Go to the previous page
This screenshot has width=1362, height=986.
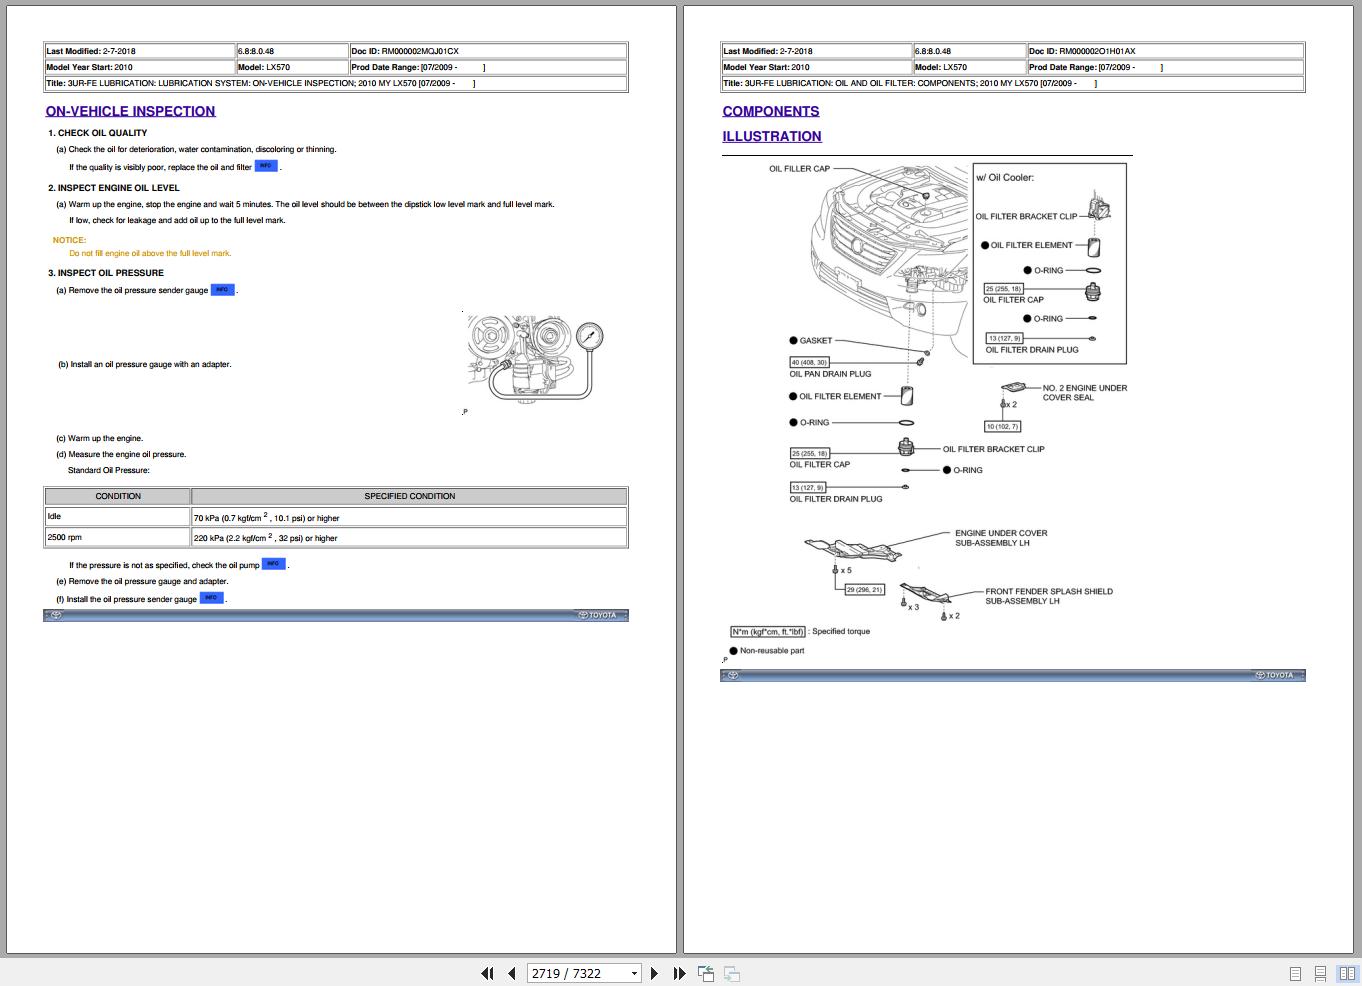(x=511, y=973)
